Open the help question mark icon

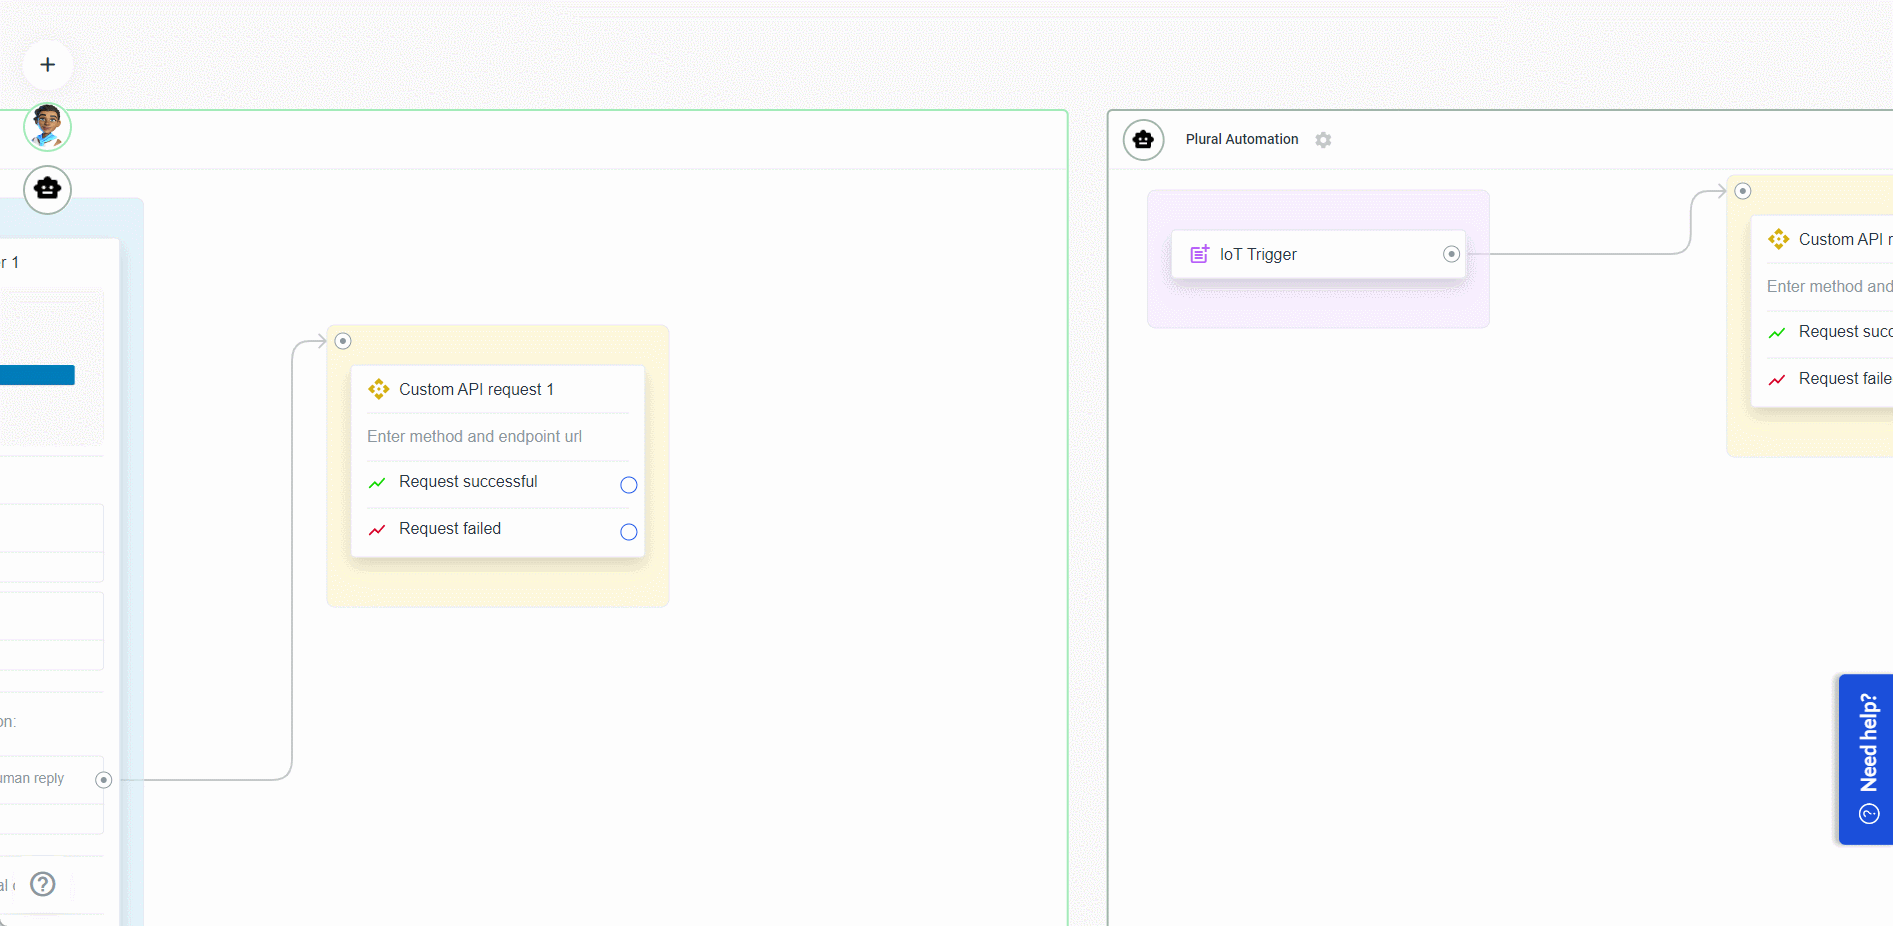(x=43, y=884)
